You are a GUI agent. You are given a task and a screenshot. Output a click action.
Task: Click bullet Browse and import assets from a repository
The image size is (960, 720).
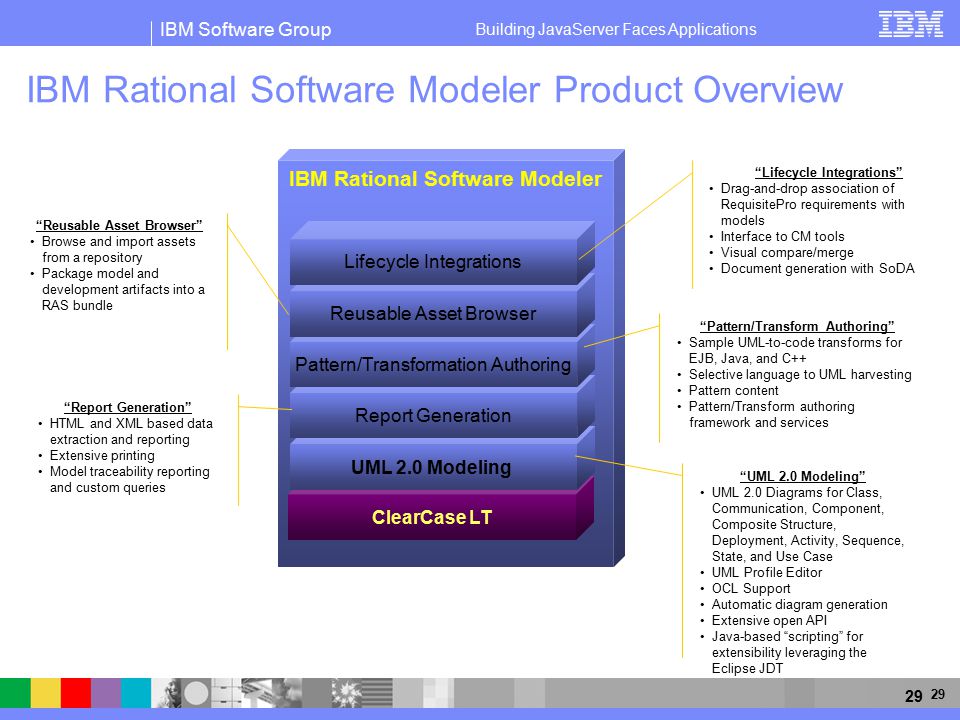click(x=118, y=249)
